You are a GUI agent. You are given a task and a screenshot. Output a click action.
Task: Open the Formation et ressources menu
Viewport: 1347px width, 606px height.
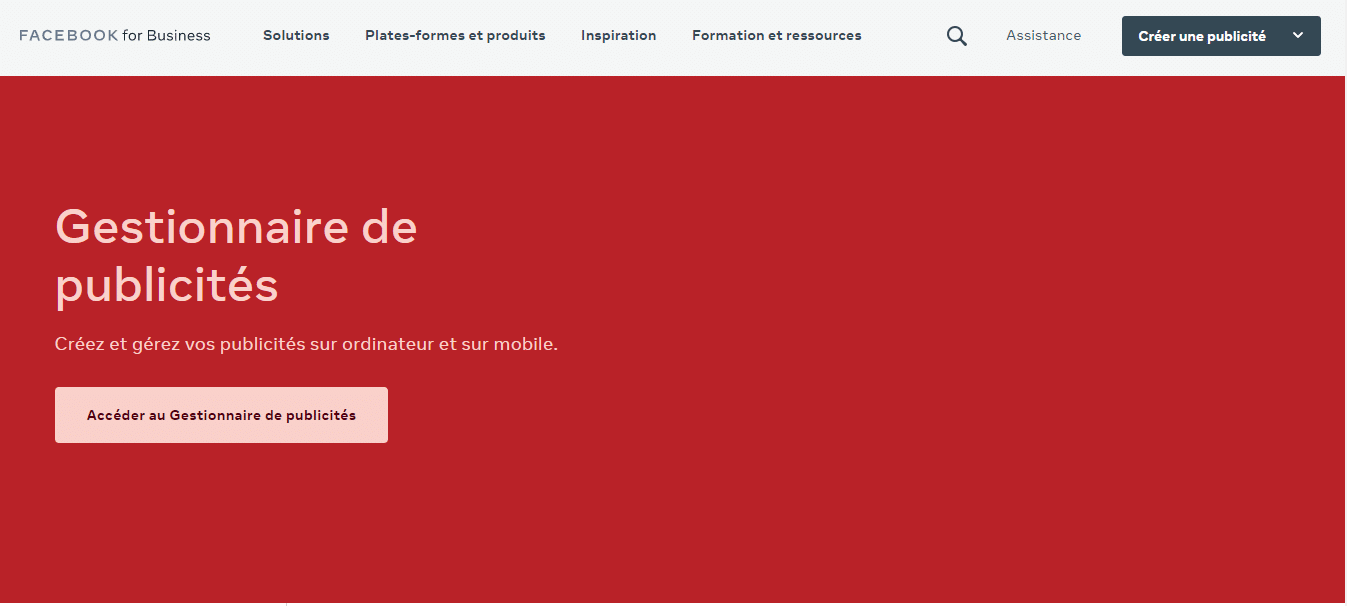click(777, 36)
